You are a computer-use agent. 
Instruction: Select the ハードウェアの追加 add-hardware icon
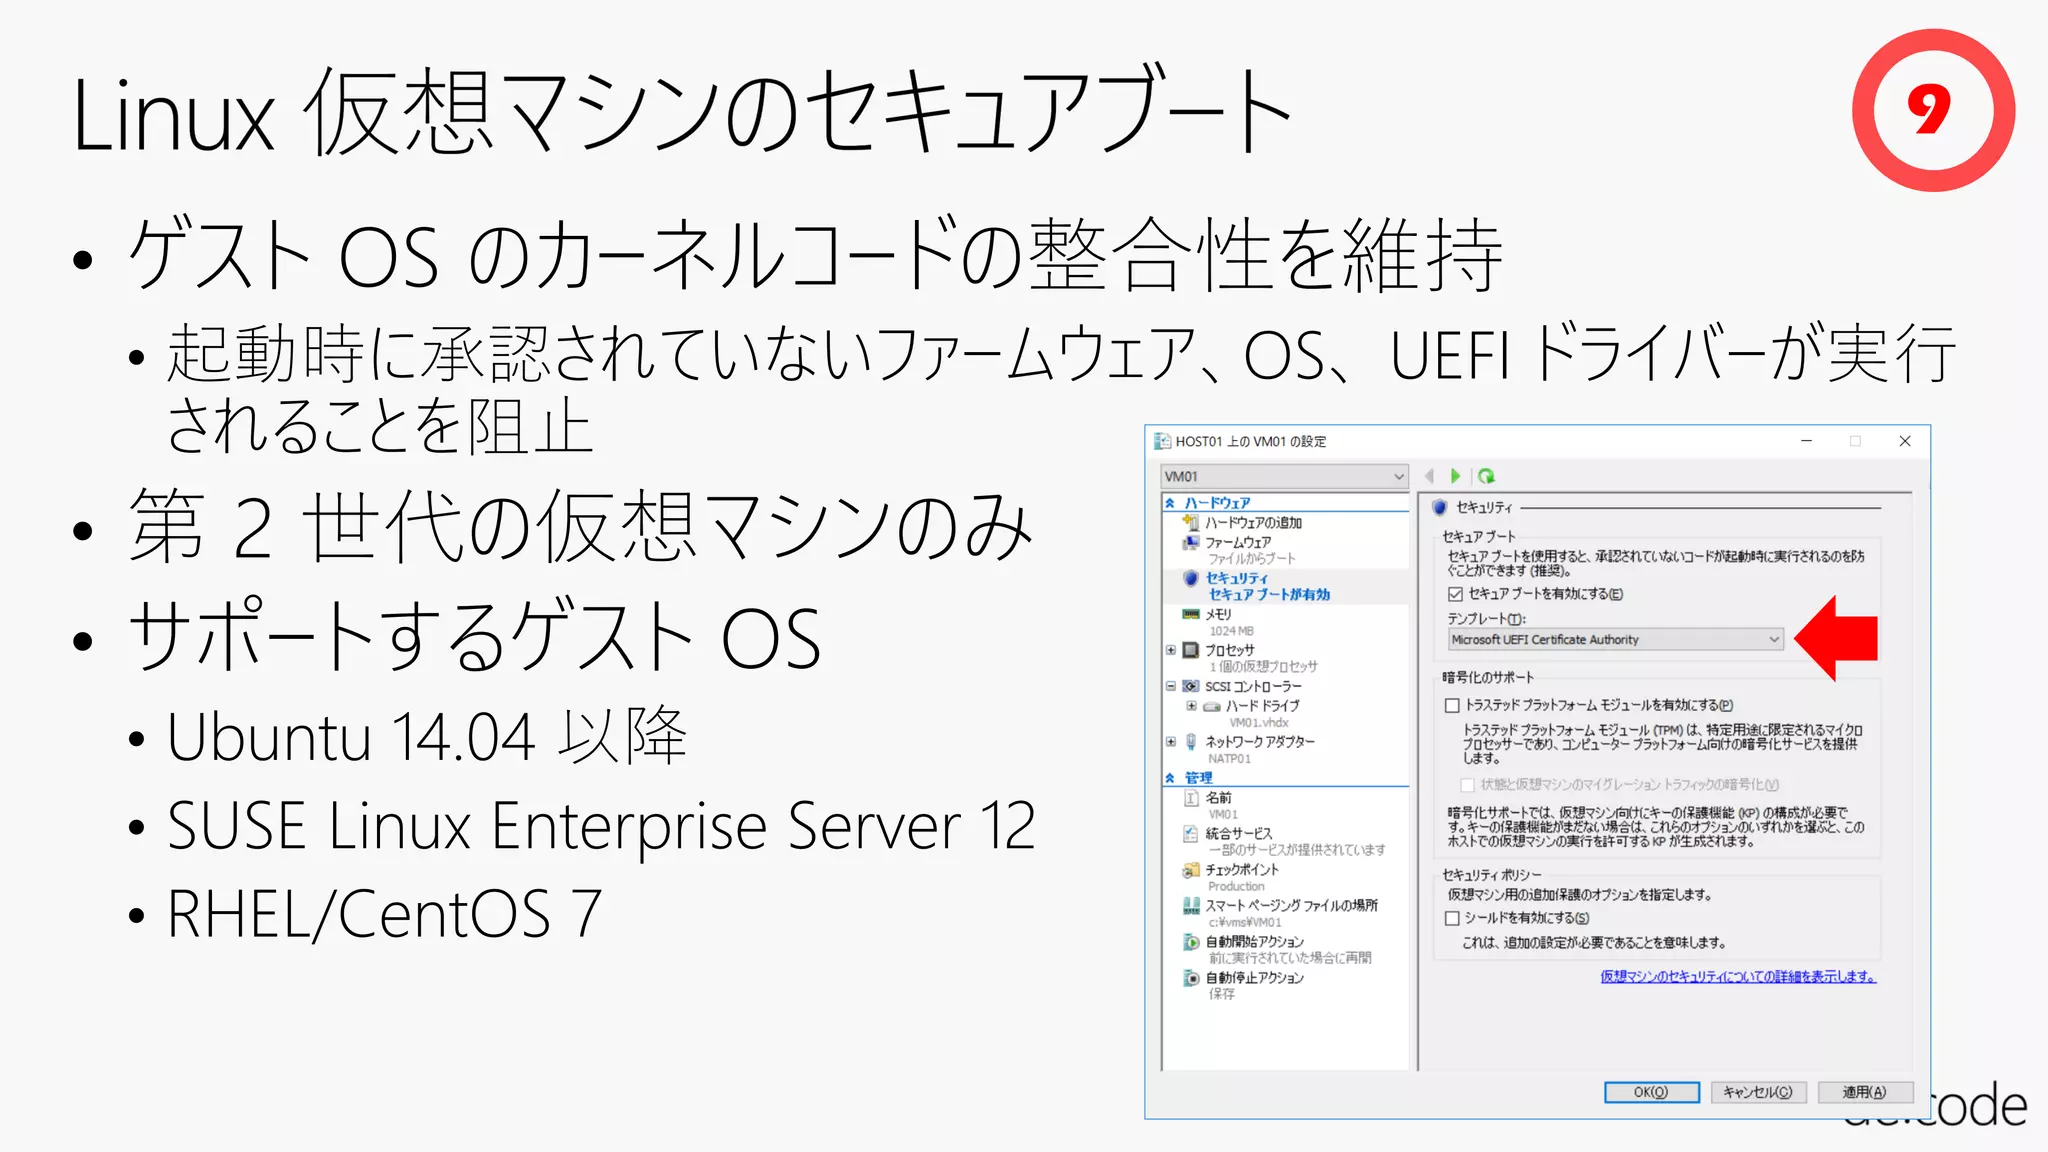click(x=1191, y=522)
